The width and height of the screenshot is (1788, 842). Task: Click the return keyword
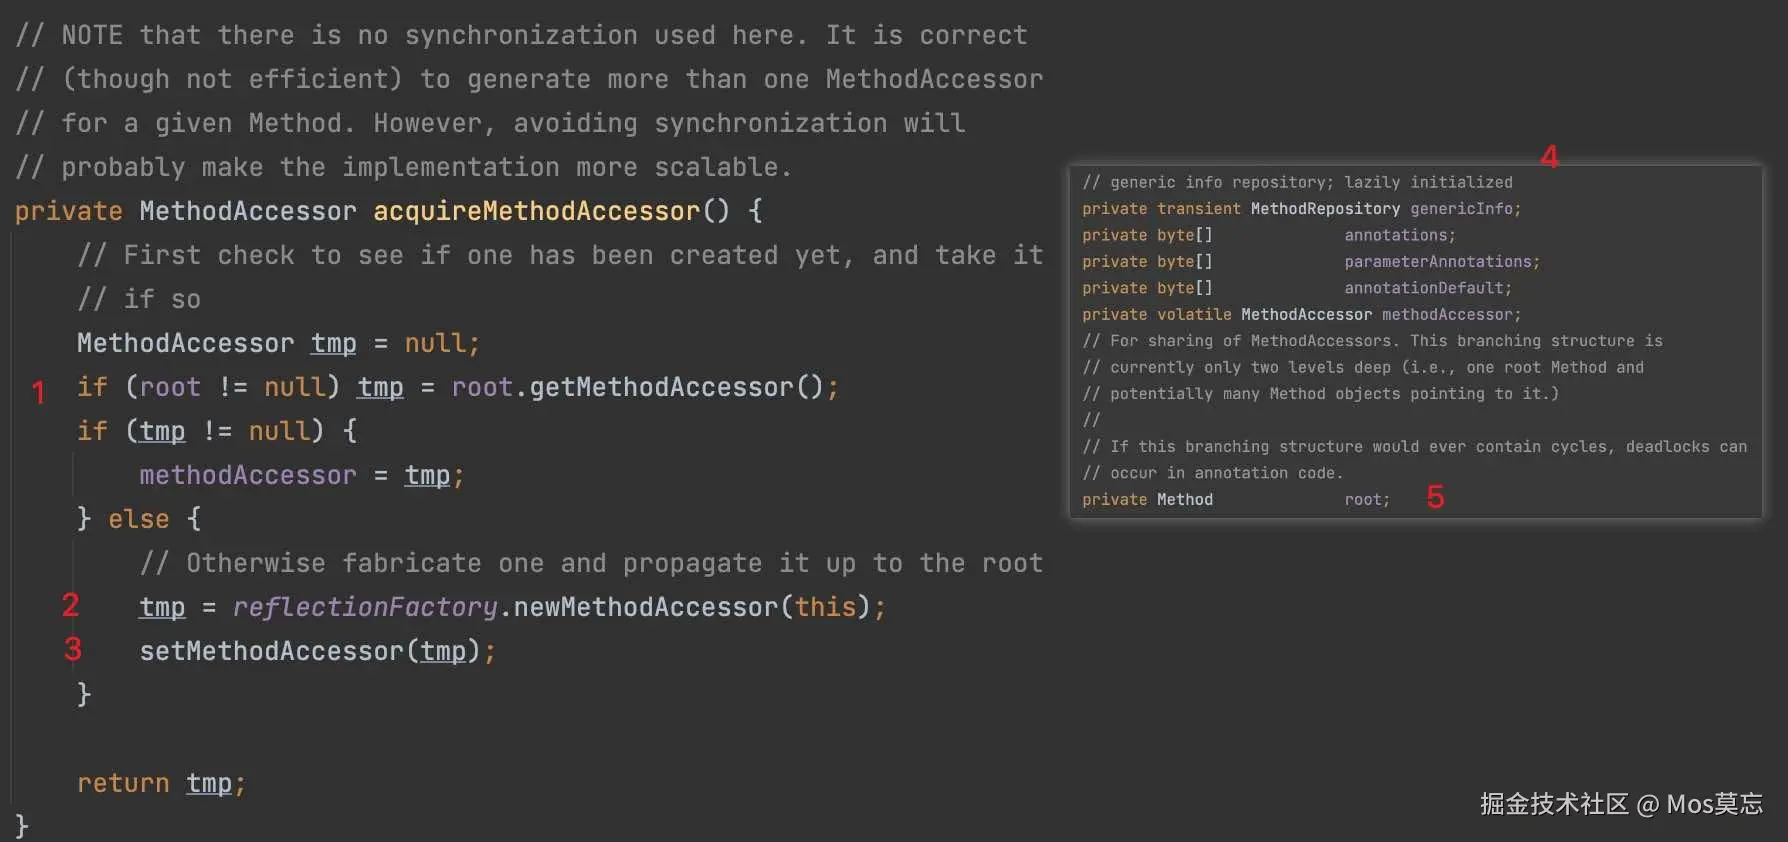[x=123, y=783]
